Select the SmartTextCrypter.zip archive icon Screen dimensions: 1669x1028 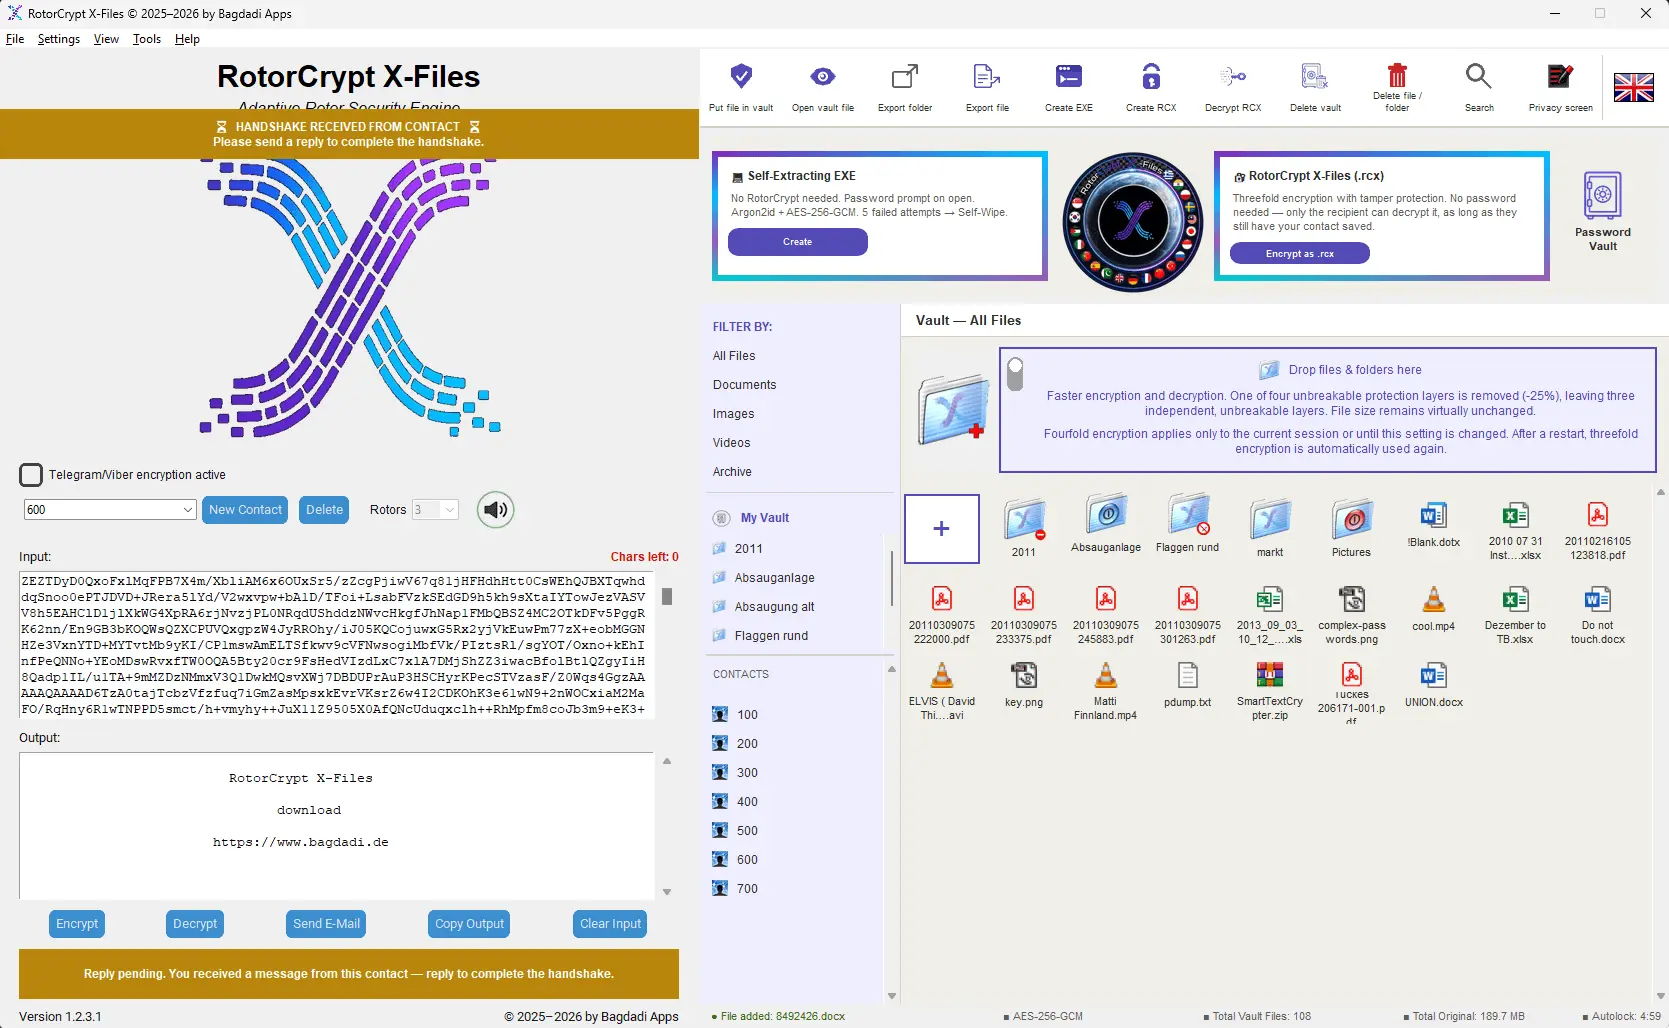pos(1270,675)
